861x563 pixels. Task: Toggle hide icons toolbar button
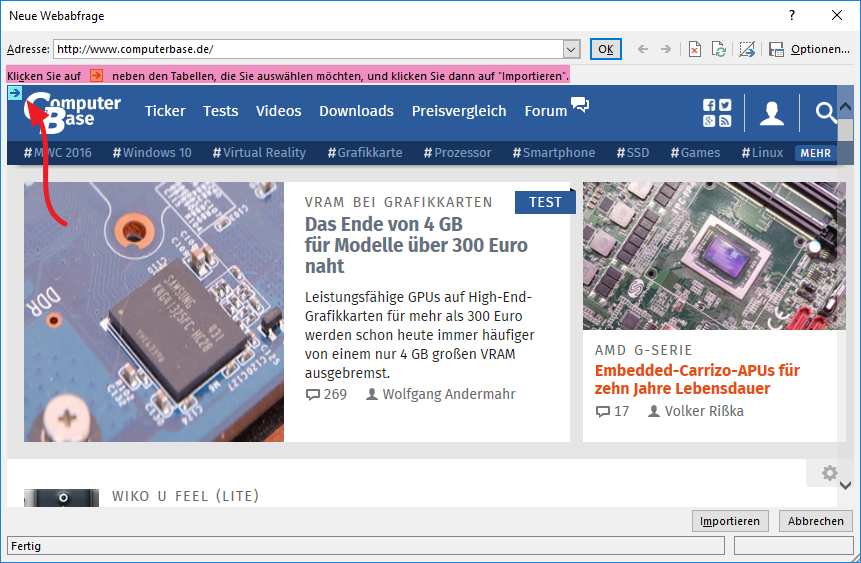tap(747, 49)
